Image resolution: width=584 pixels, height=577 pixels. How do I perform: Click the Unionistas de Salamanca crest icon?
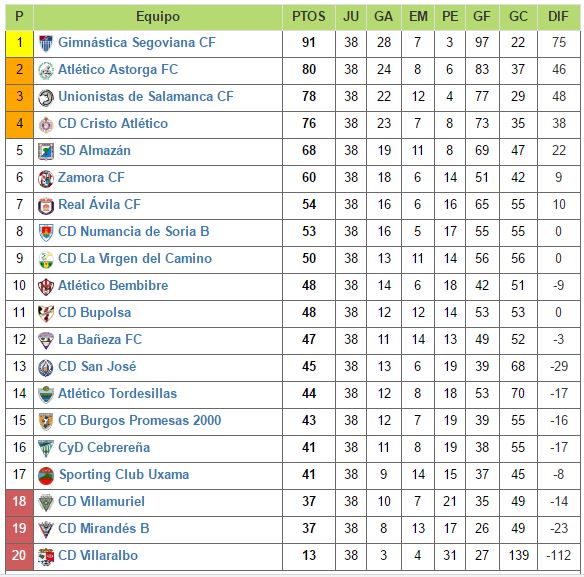point(46,98)
